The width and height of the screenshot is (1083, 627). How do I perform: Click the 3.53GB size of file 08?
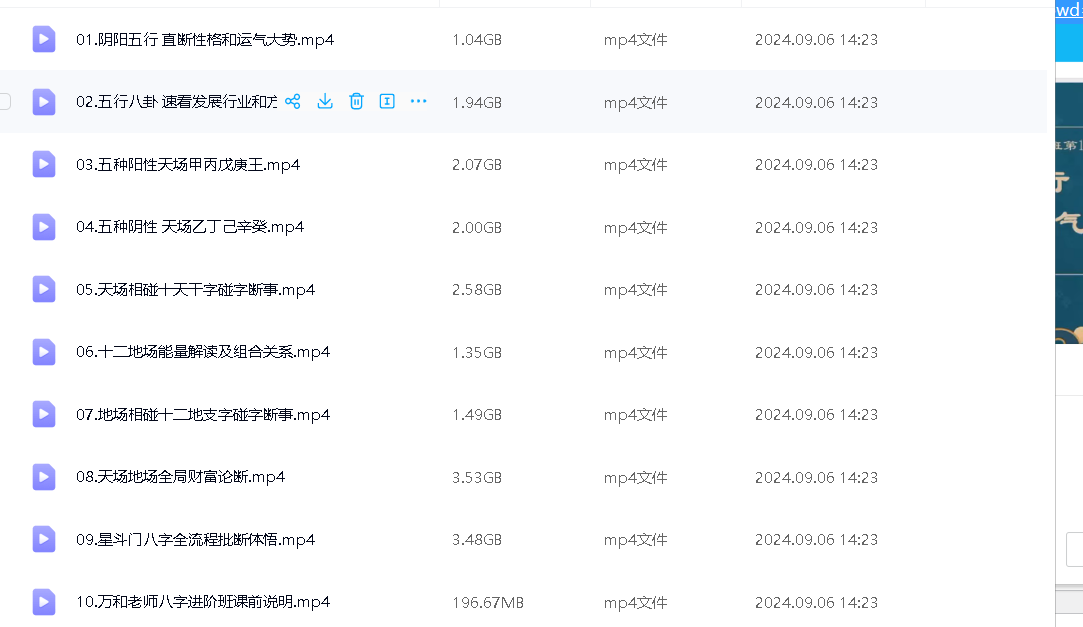pyautogui.click(x=477, y=477)
